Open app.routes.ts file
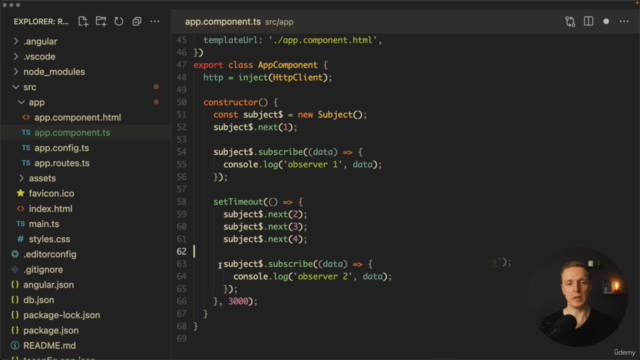This screenshot has height=360, width=640. click(62, 163)
